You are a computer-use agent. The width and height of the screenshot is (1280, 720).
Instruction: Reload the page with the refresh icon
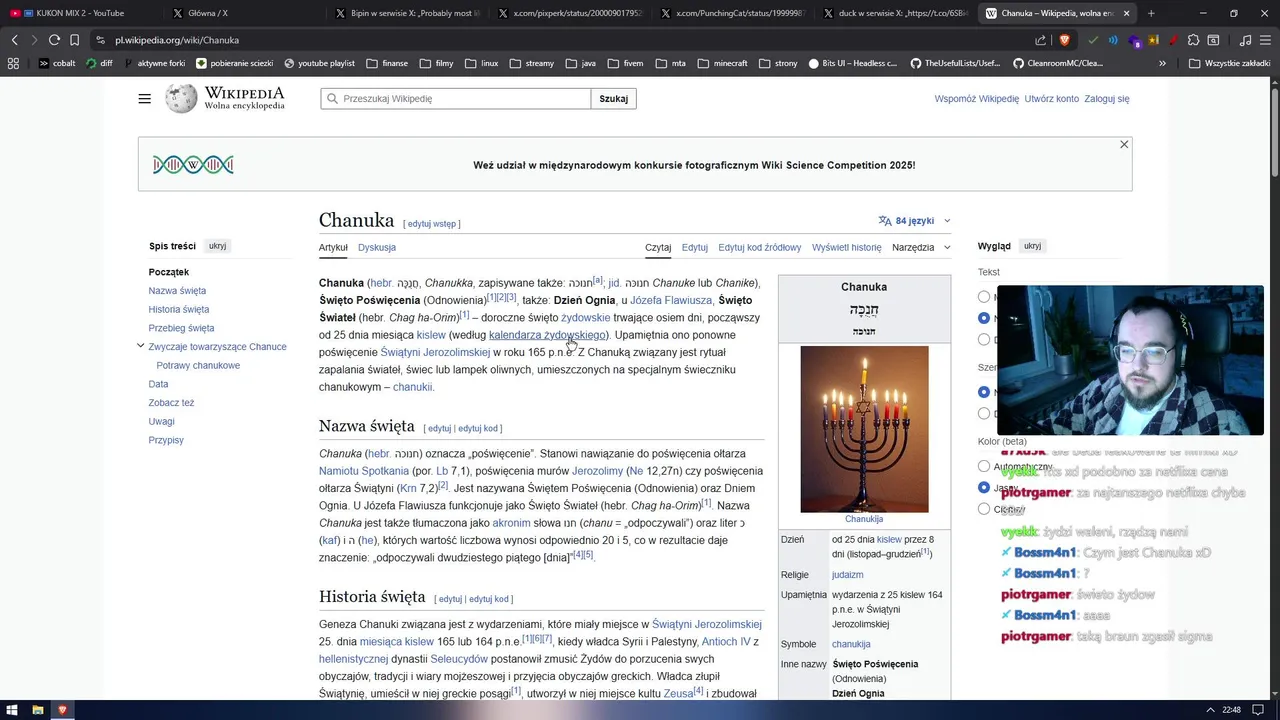pos(54,40)
